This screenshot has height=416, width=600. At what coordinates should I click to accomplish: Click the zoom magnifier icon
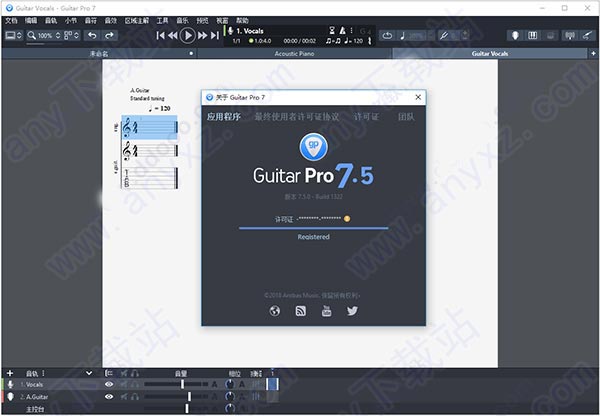click(32, 36)
